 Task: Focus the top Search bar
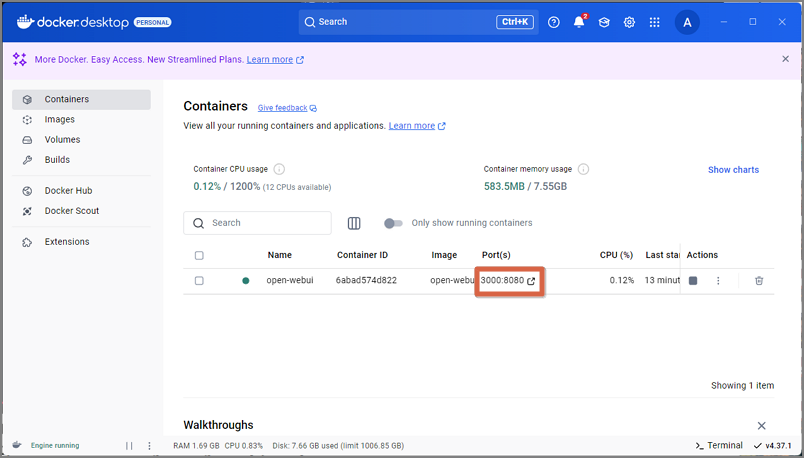[418, 22]
